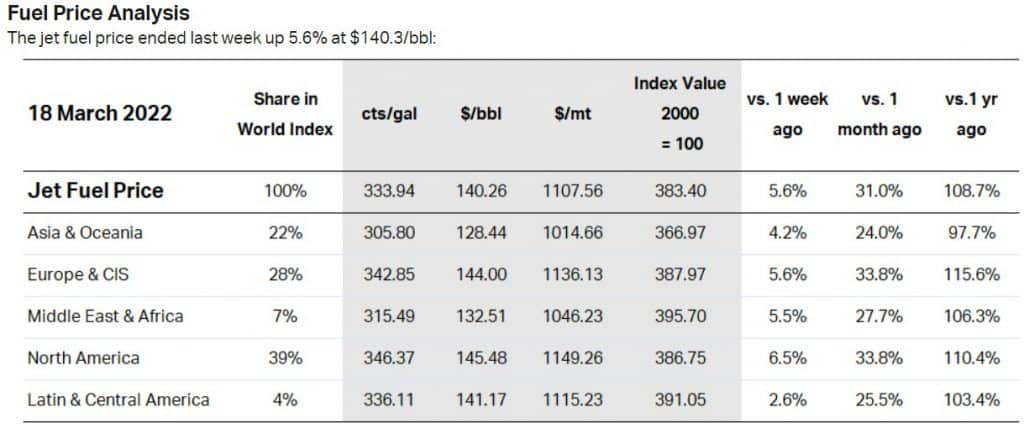Select the 18 March 2022 date header
Viewport: 1024px width, 428px height.
click(99, 114)
